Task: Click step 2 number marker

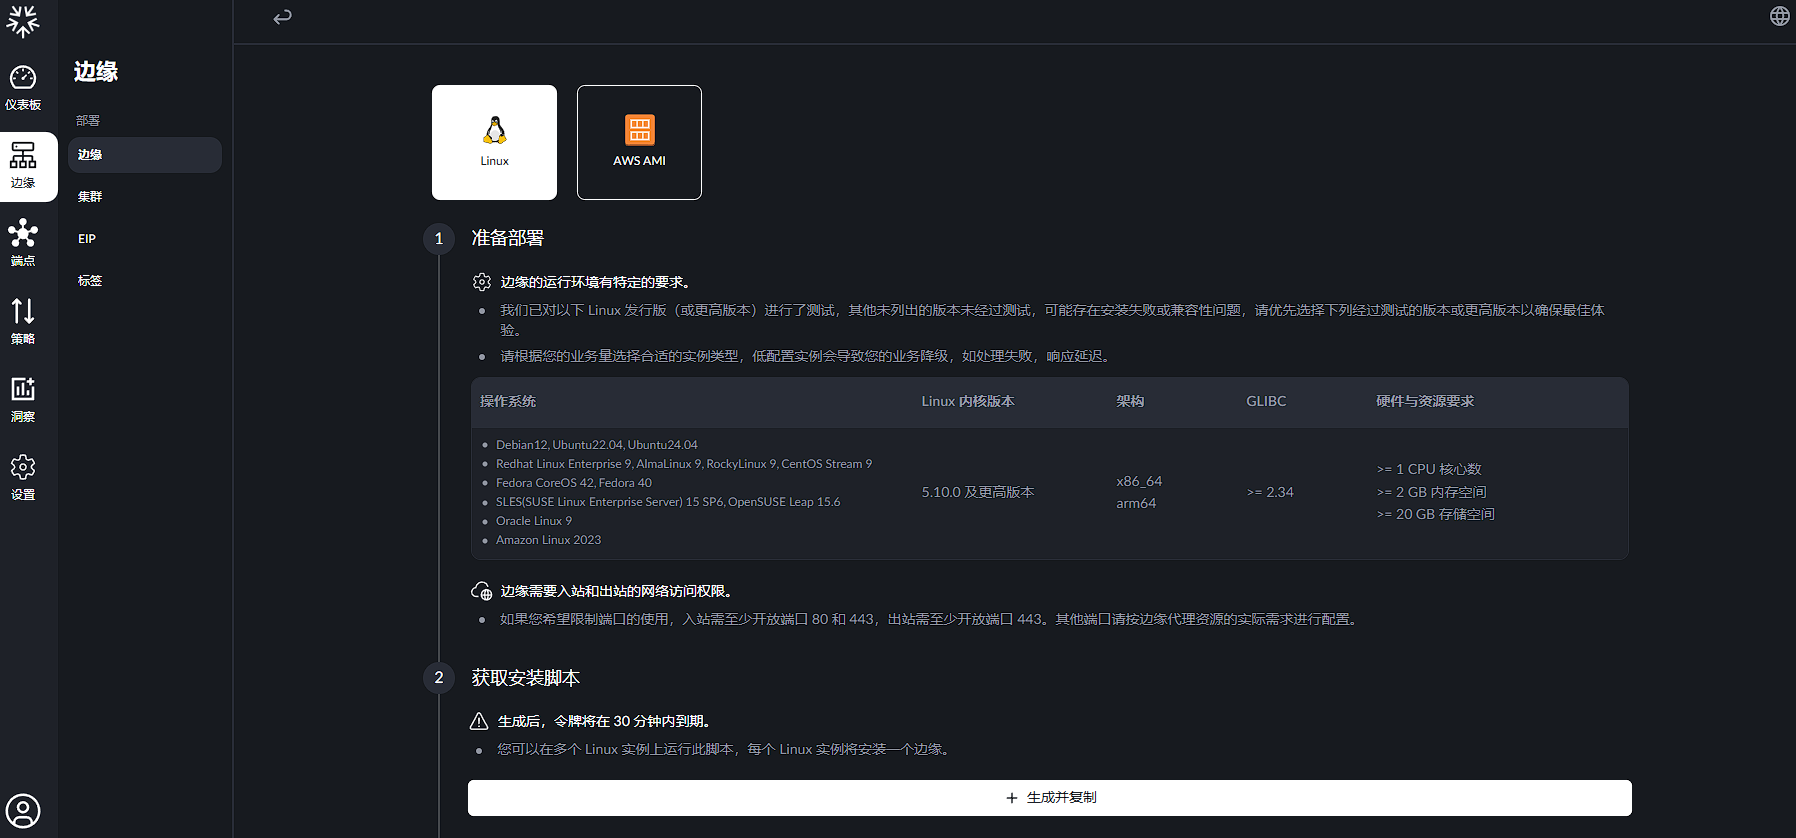Action: pyautogui.click(x=439, y=678)
